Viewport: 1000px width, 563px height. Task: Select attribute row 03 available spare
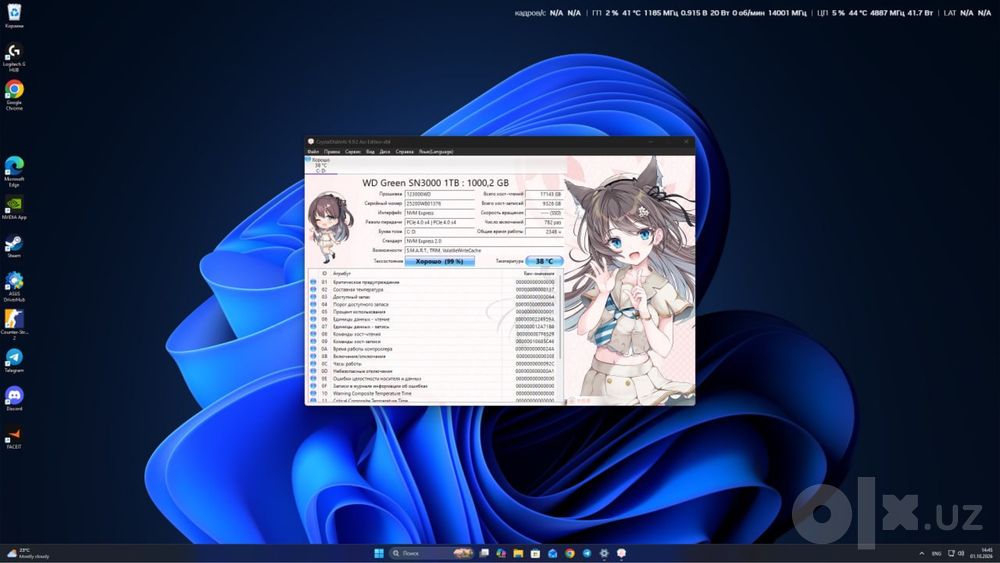(x=432, y=297)
